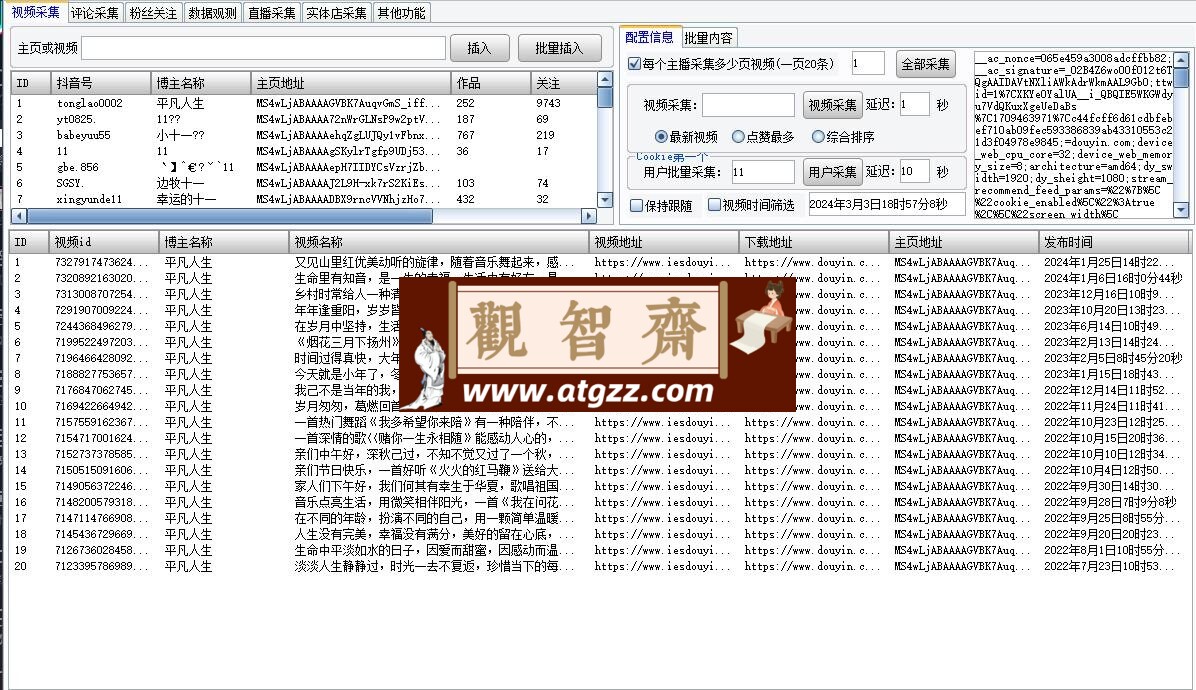The image size is (1196, 690).
Task: Click the 批量插入 button
Action: click(559, 48)
